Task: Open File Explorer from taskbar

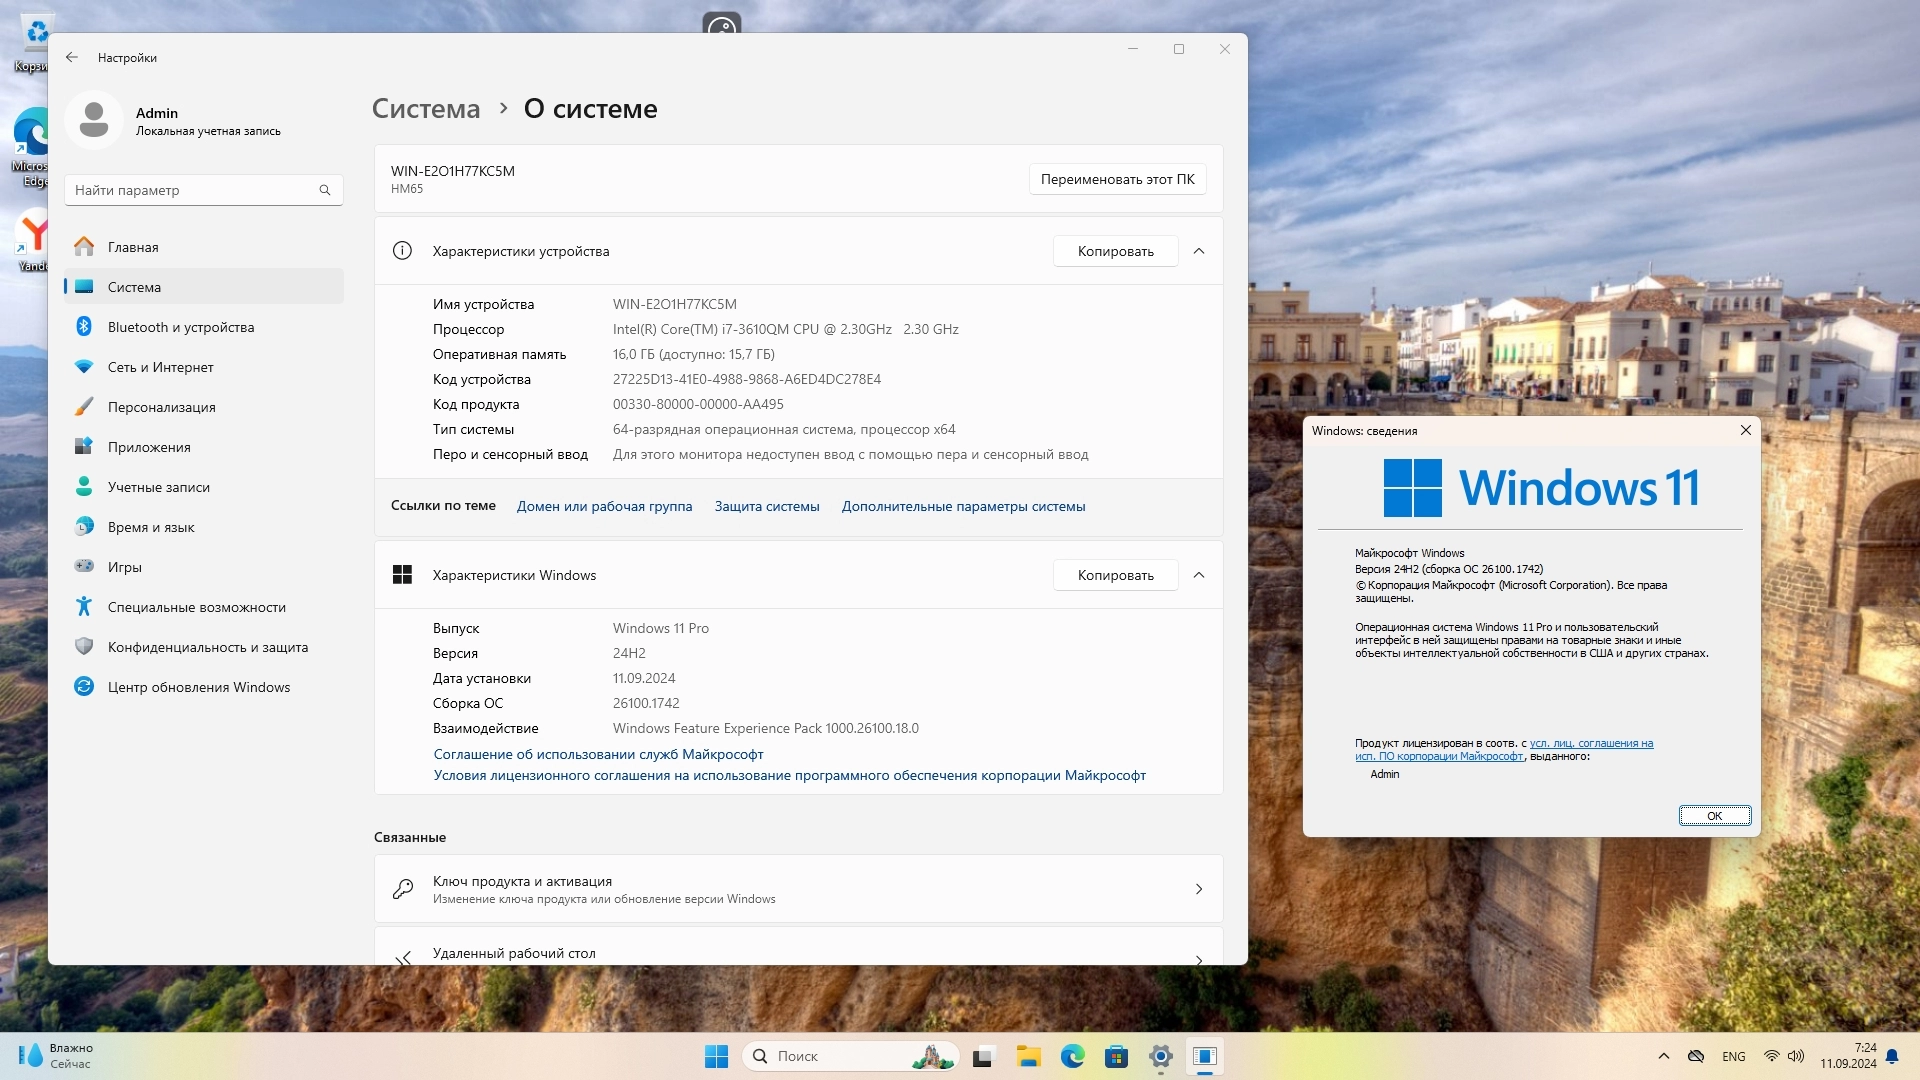Action: pyautogui.click(x=1028, y=1056)
